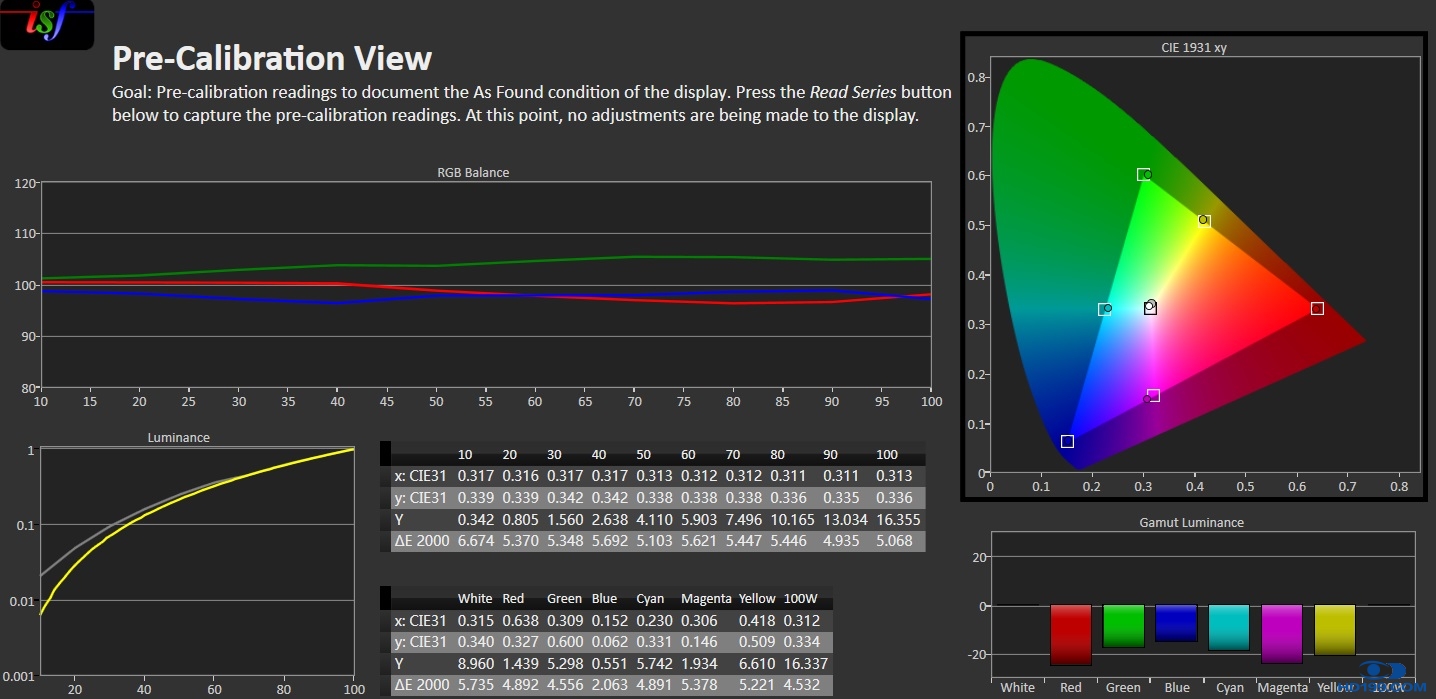Select the red bar in Gamut Luminance
1436x699 pixels.
pos(1071,635)
